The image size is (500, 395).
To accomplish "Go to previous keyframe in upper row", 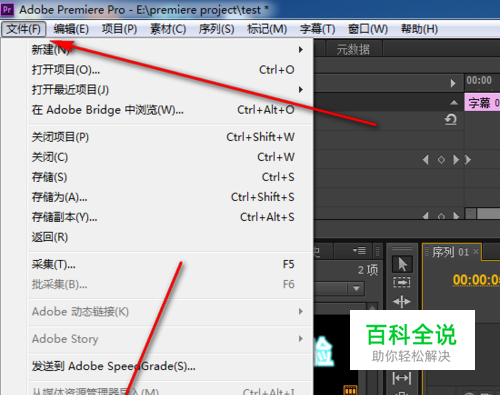I will (425, 160).
